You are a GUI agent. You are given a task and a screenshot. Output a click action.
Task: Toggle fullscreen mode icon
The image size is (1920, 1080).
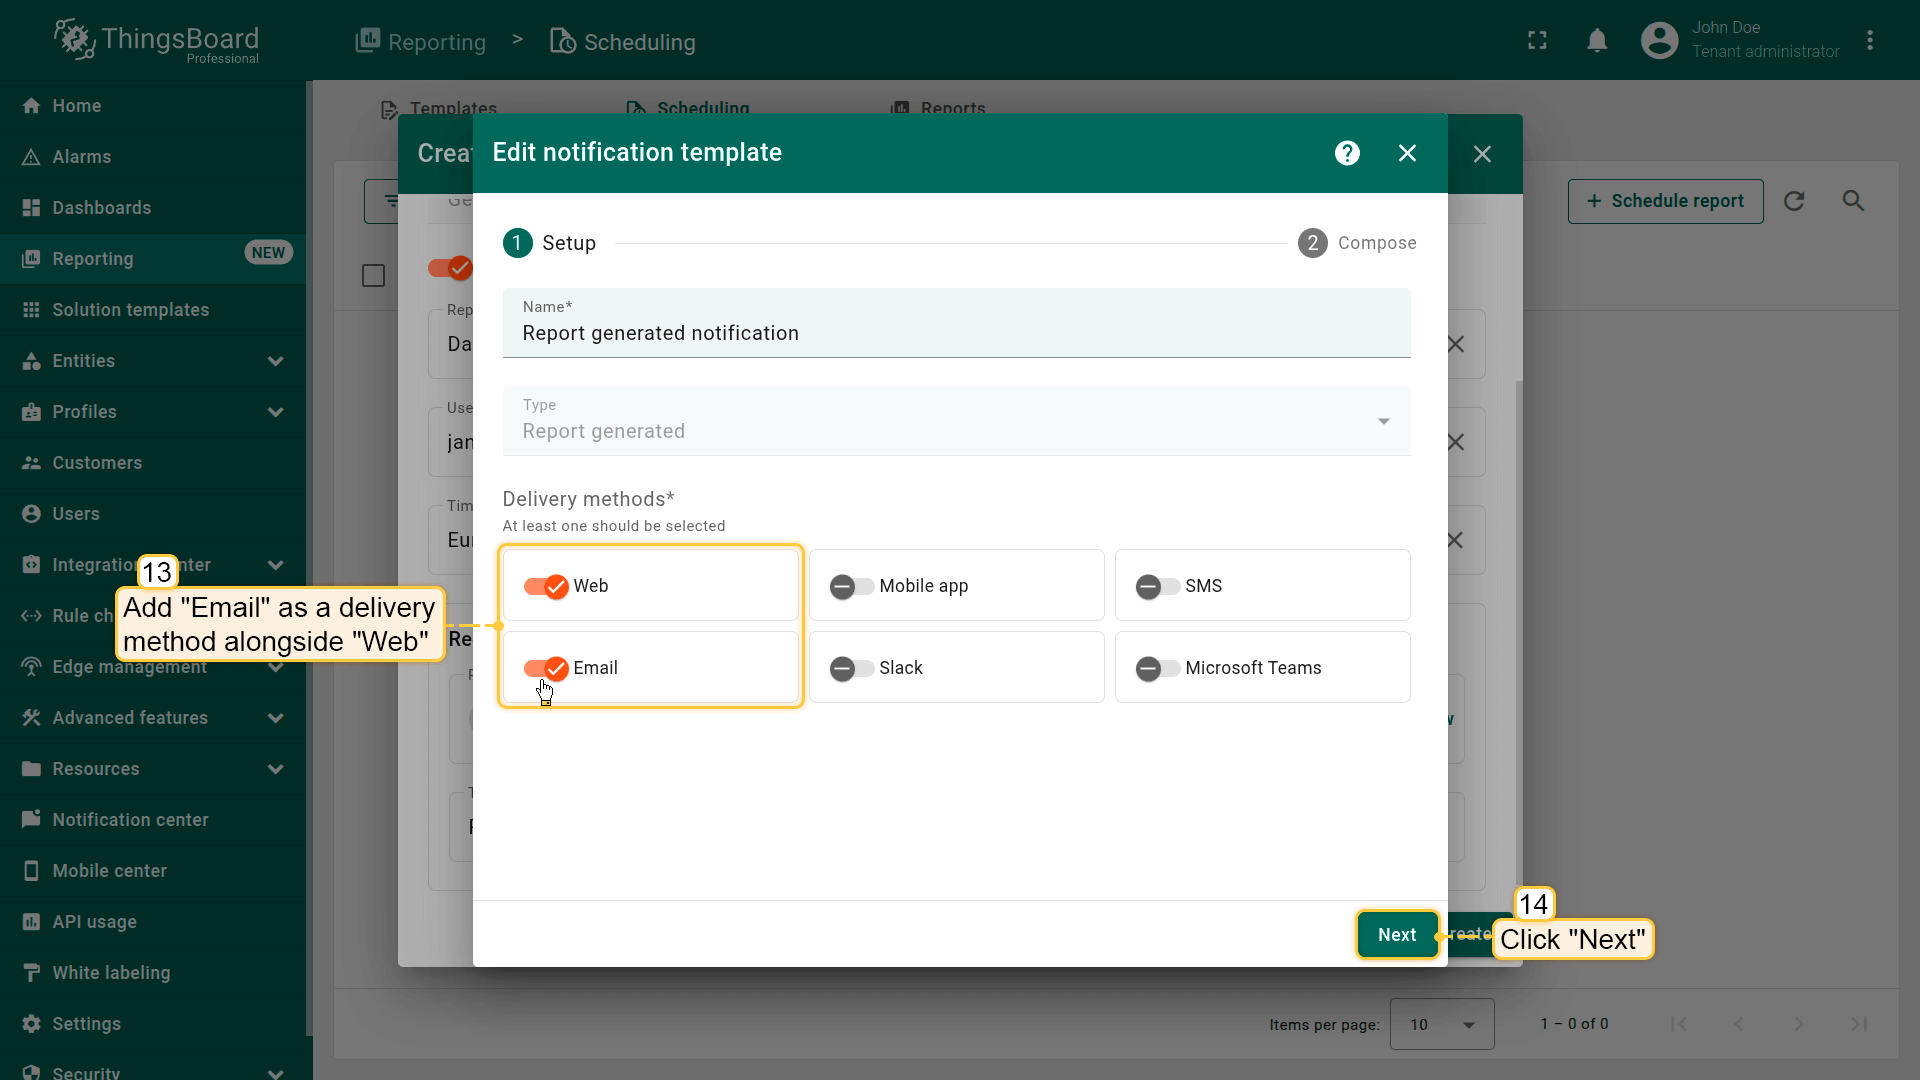(1537, 41)
